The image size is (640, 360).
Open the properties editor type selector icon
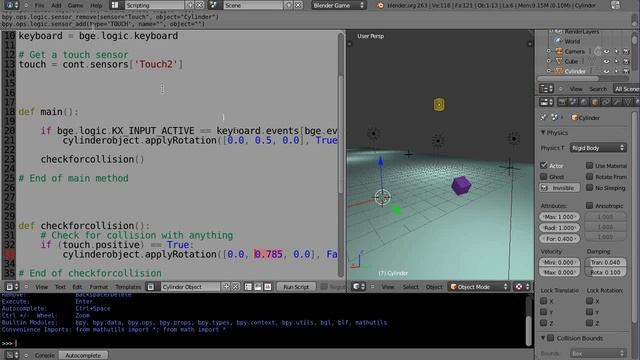tap(546, 102)
